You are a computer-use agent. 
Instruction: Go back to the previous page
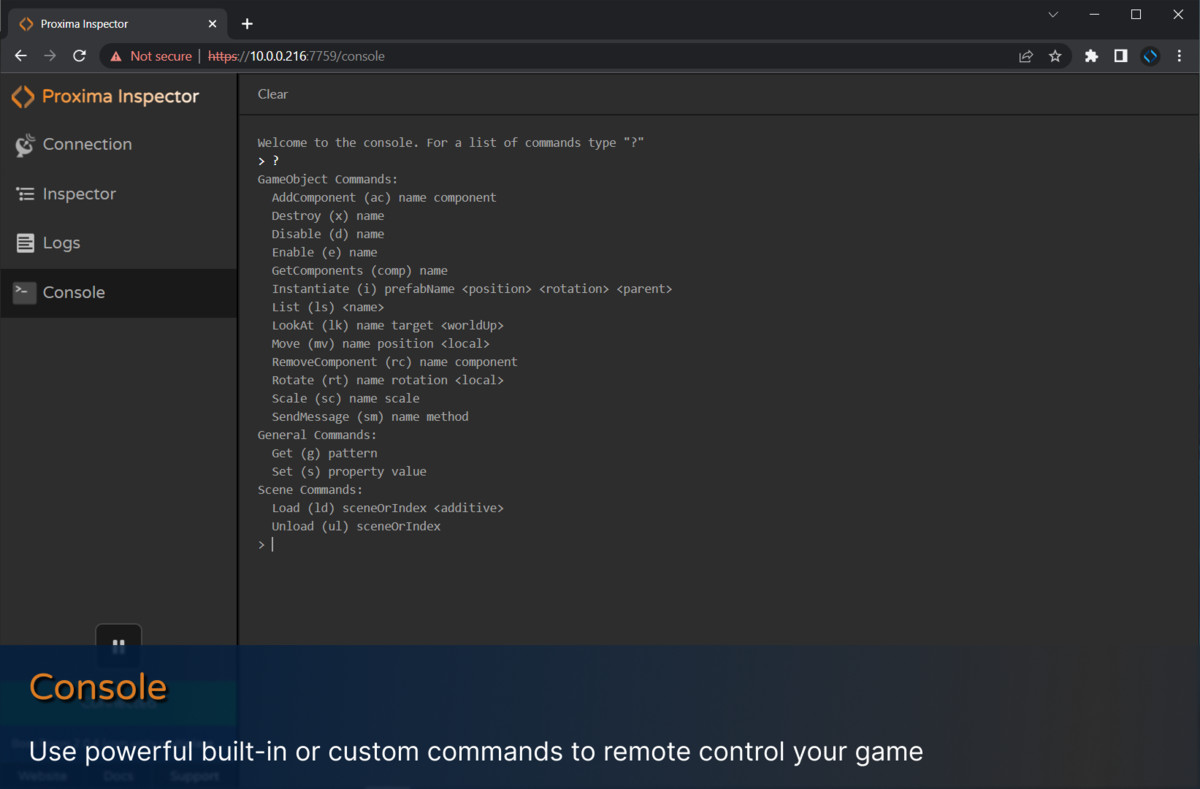click(21, 56)
